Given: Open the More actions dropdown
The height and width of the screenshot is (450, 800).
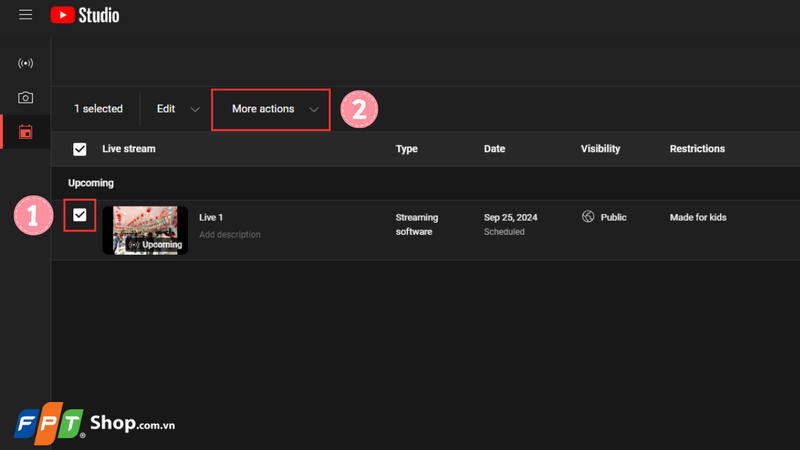Looking at the screenshot, I should click(x=271, y=109).
